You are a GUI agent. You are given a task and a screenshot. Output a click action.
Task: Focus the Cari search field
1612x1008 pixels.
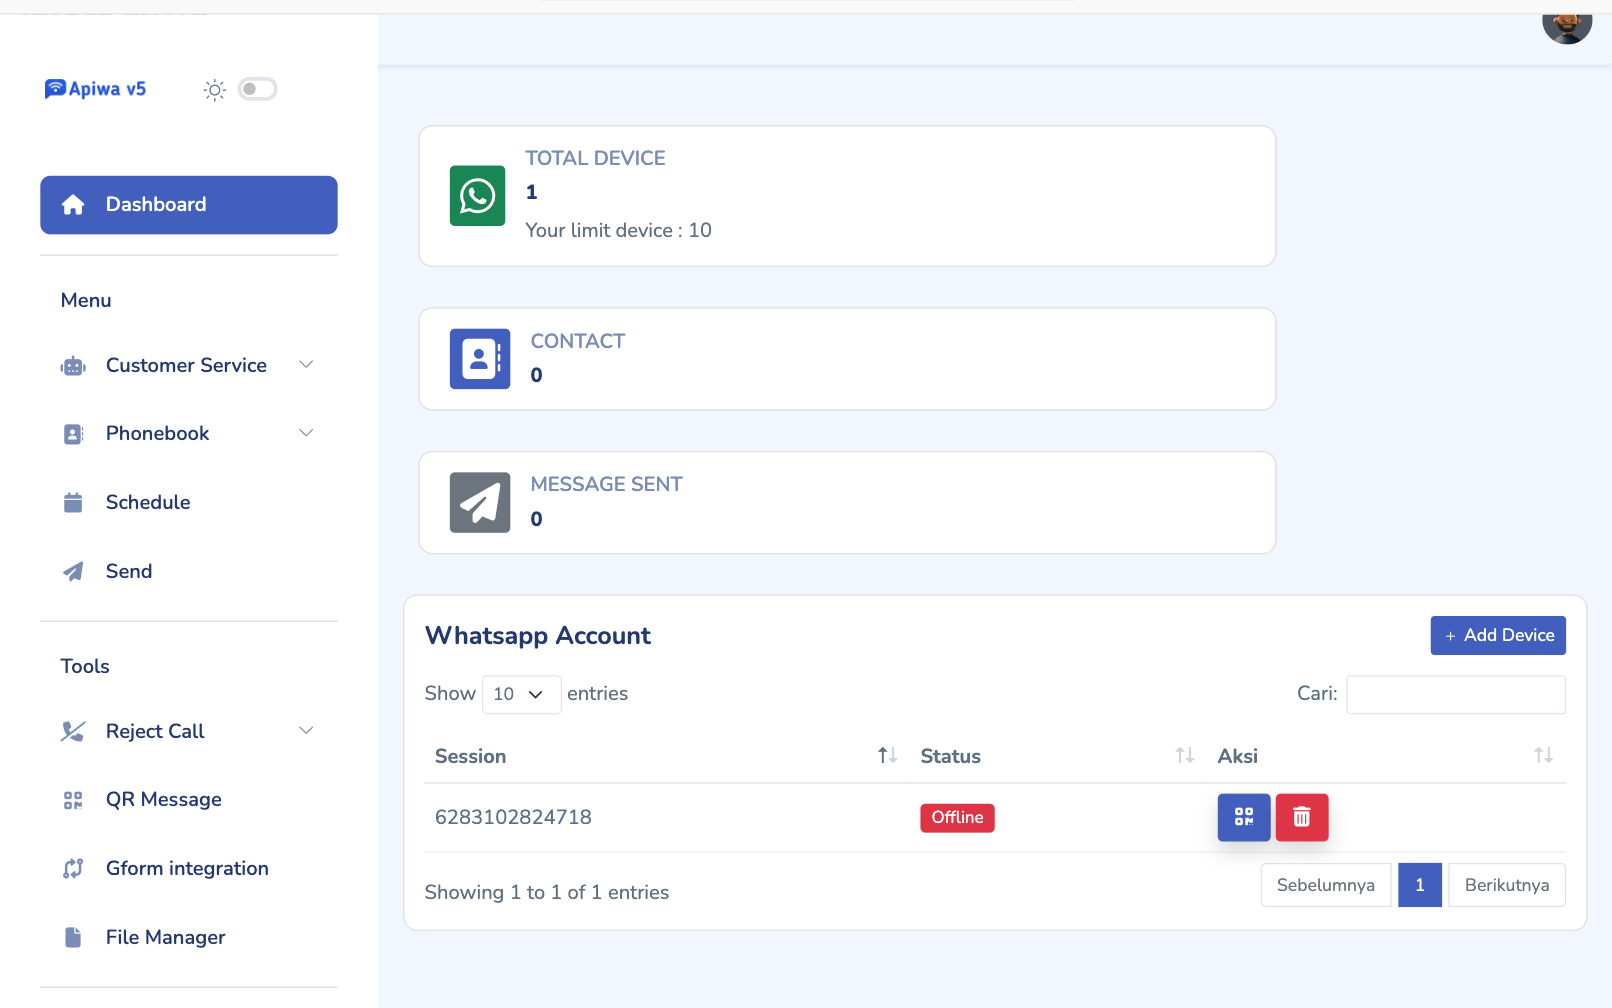pos(1455,694)
